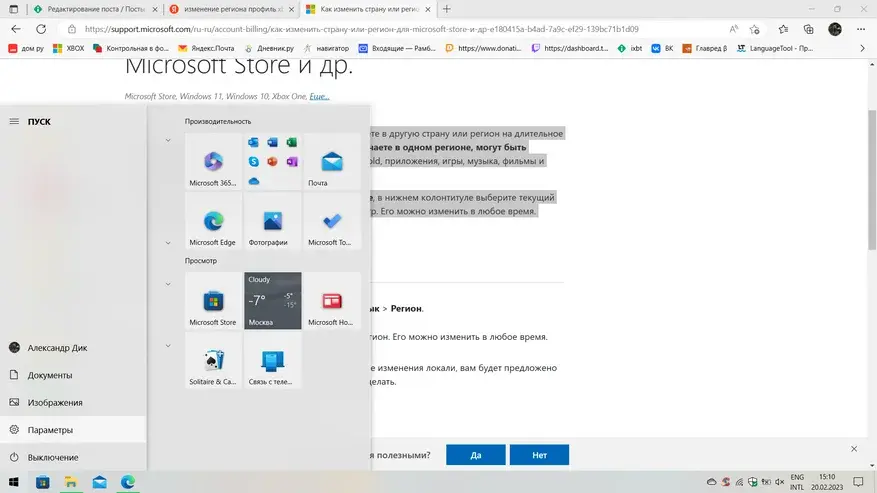The height and width of the screenshot is (493, 877).
Task: Click the ПУСК hamburger menu icon
Action: tap(14, 121)
